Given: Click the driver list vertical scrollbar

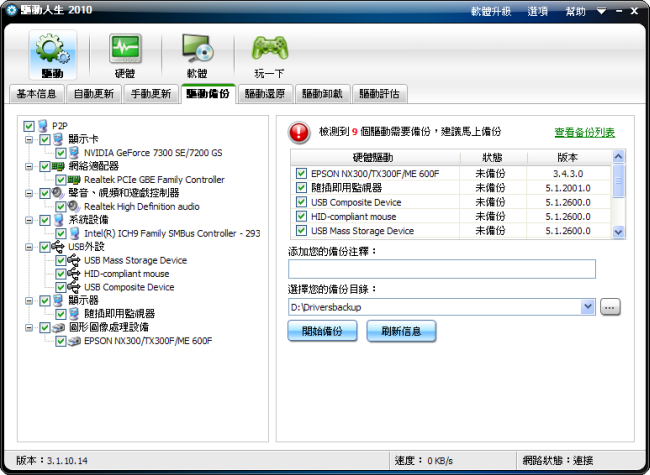Looking at the screenshot, I should coord(618,195).
